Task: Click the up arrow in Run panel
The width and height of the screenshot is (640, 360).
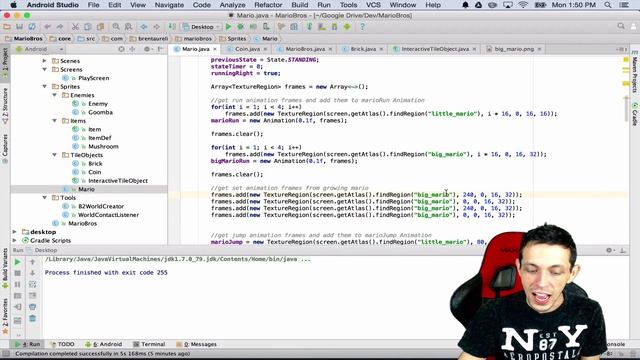Action: pyautogui.click(x=33, y=262)
